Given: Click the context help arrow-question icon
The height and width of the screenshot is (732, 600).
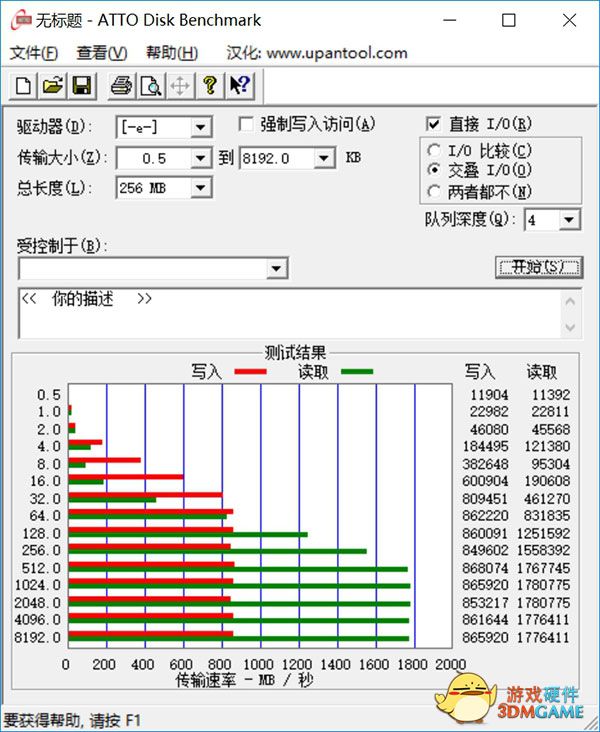Looking at the screenshot, I should click(x=240, y=86).
